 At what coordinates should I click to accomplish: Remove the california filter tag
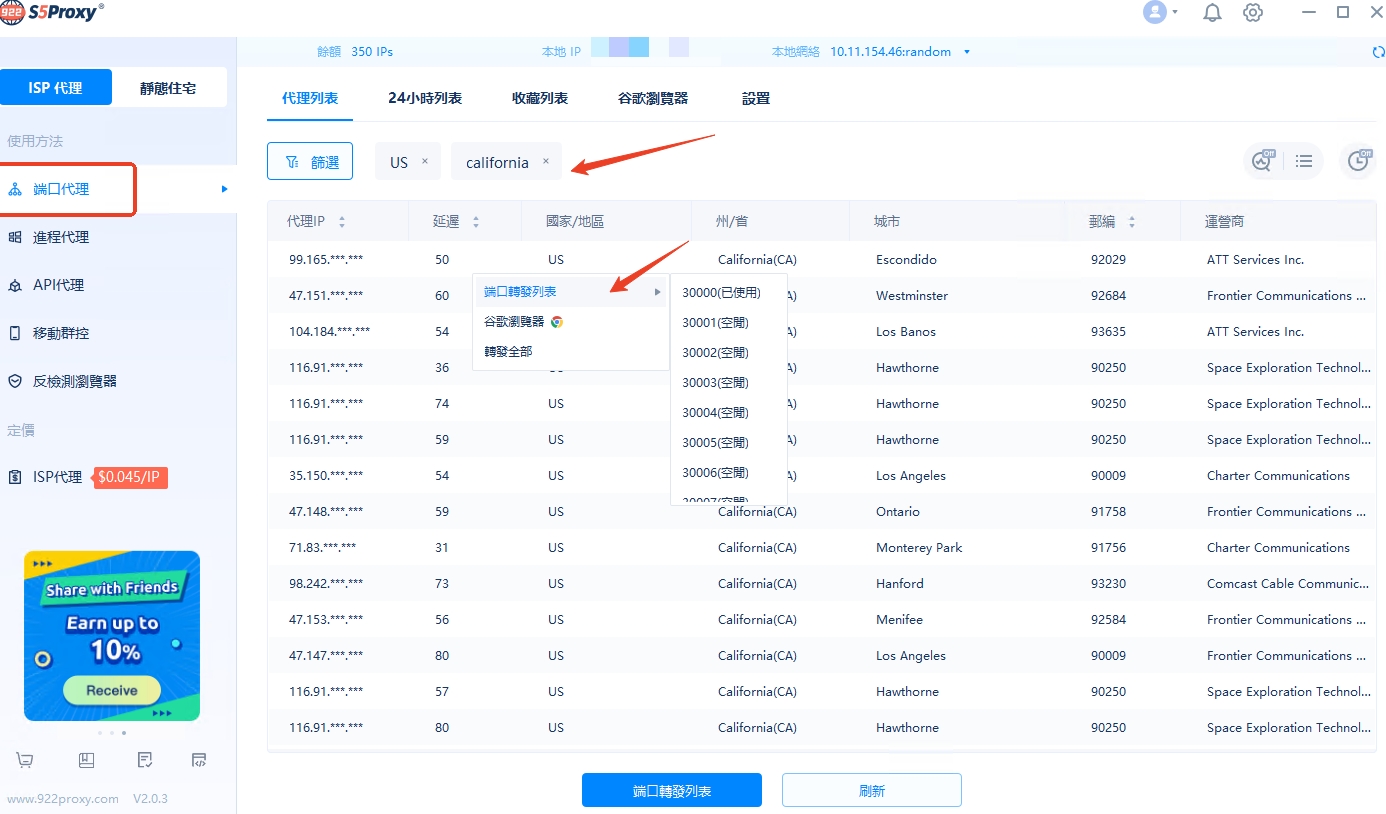click(x=545, y=161)
